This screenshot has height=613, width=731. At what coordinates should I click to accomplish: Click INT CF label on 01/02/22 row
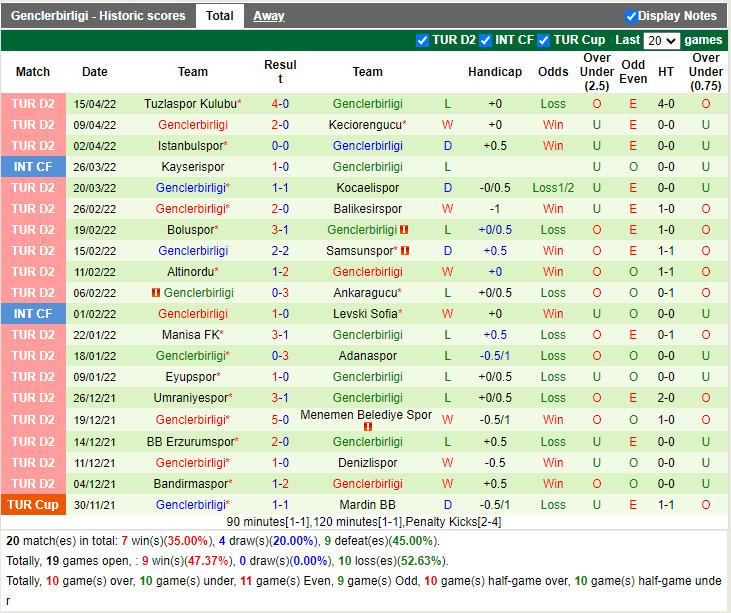coord(33,314)
